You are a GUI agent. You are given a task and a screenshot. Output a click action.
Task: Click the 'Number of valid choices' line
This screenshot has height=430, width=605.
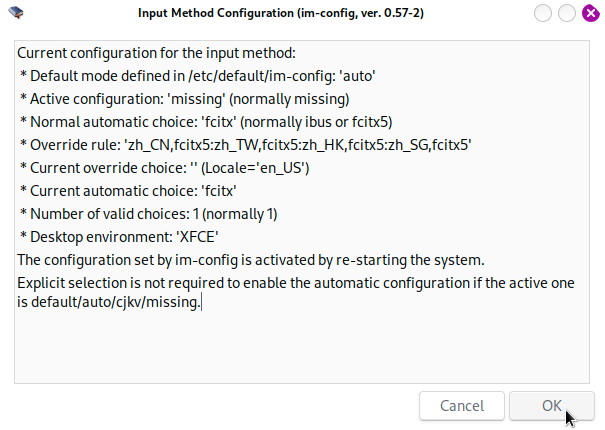[149, 214]
